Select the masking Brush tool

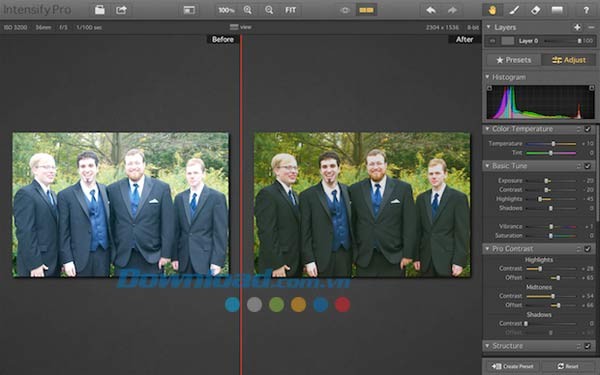514,10
